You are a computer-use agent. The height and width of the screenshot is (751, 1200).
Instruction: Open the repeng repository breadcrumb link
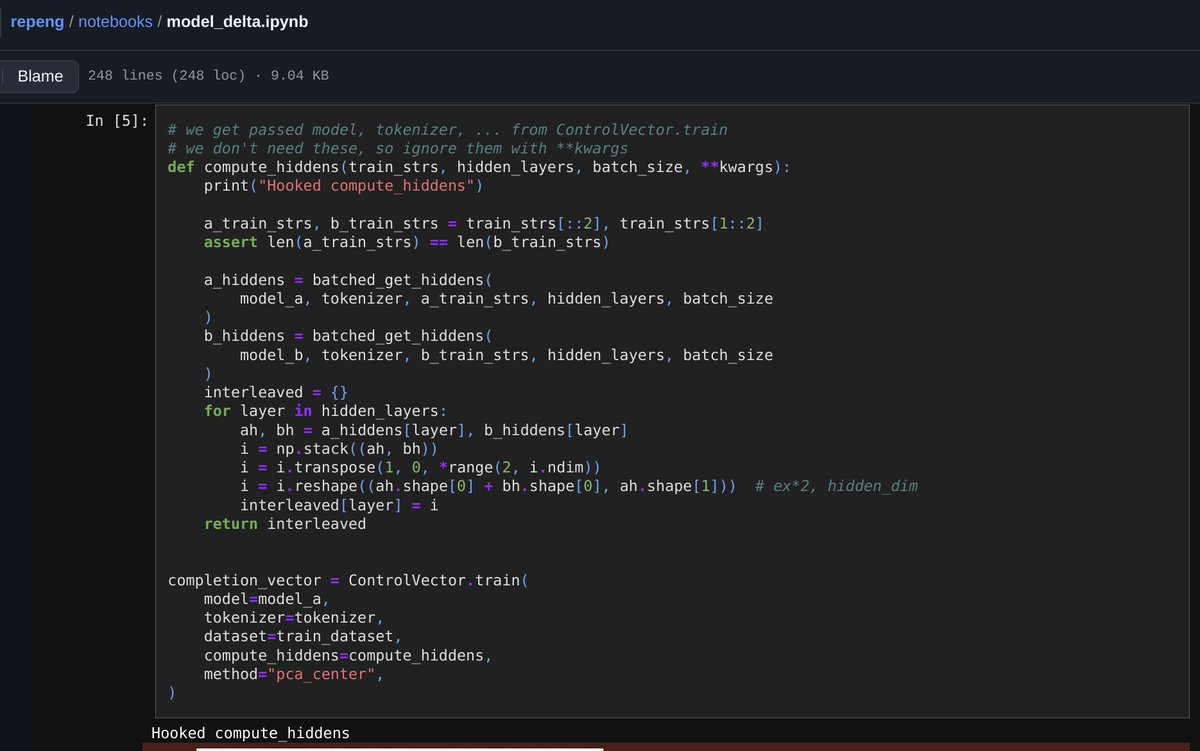pos(38,21)
